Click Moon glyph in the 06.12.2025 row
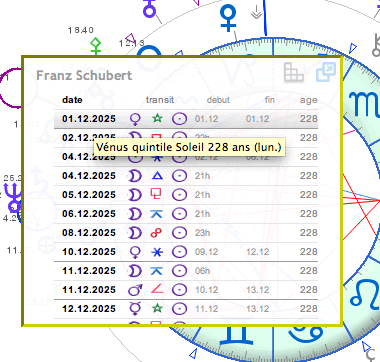This screenshot has width=380, height=362. click(x=135, y=214)
